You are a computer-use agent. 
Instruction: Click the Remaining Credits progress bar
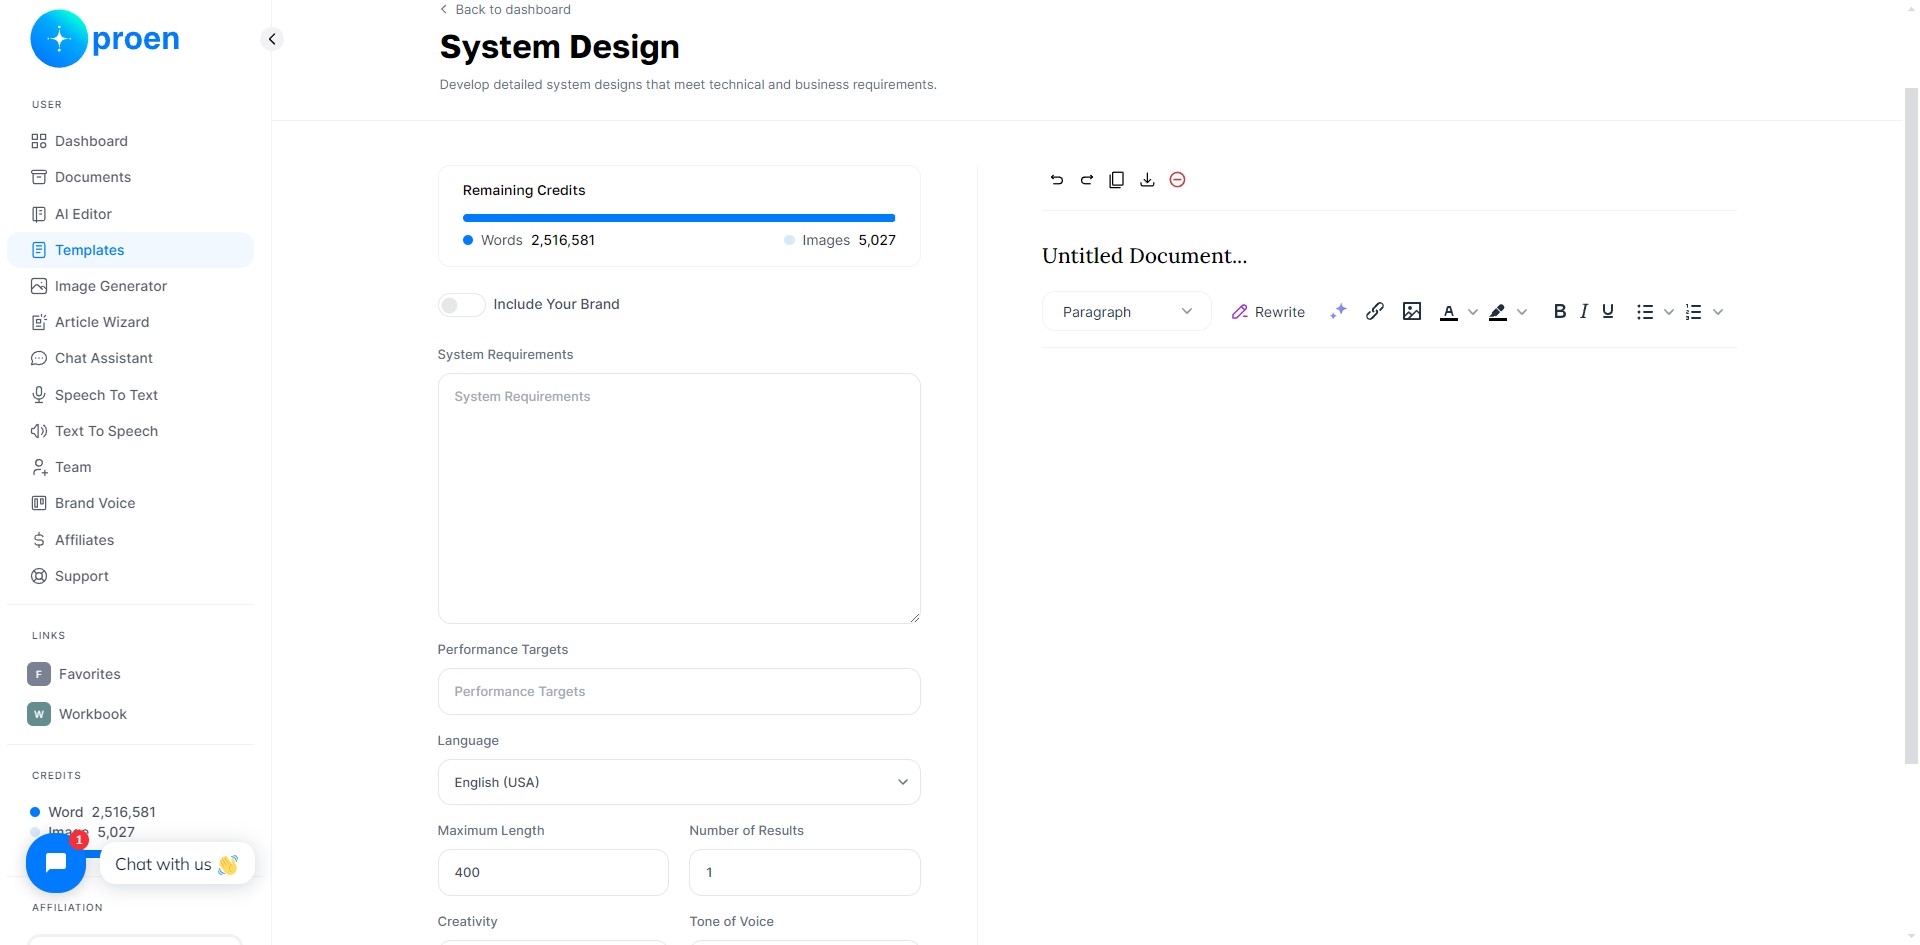[679, 218]
